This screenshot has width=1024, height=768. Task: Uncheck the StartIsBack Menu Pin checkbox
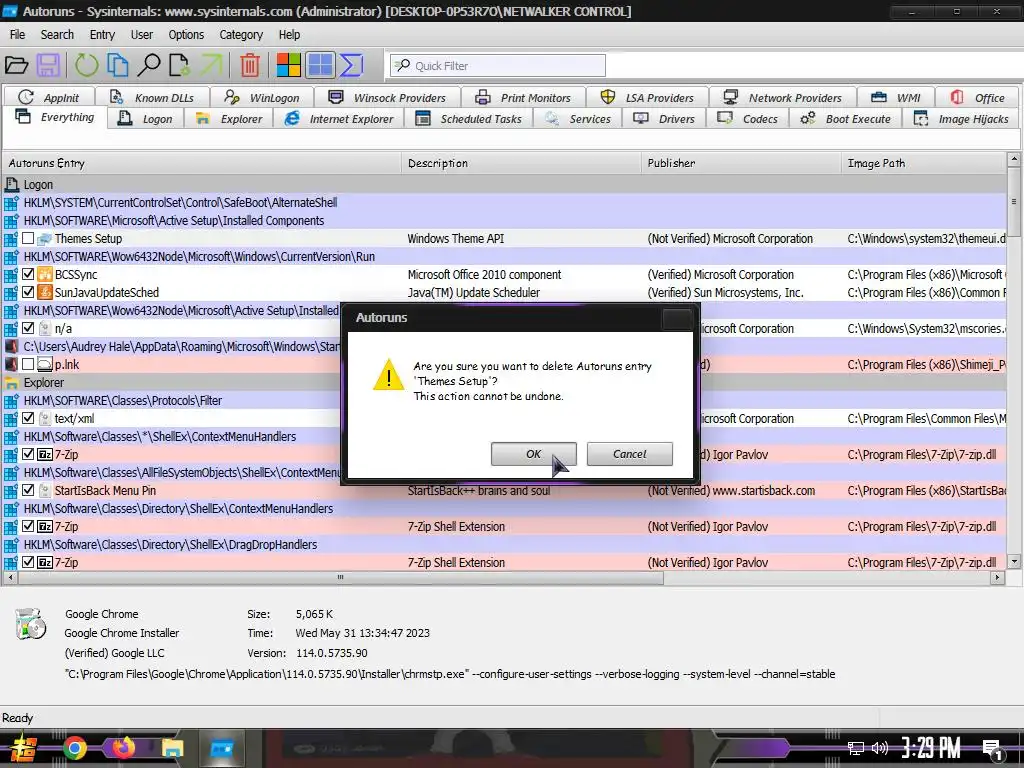pyautogui.click(x=28, y=490)
